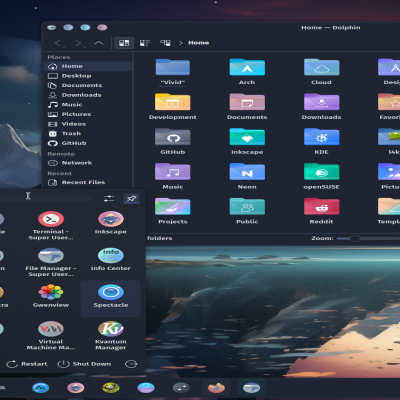The width and height of the screenshot is (400, 400).
Task: Select Recent Files in sidebar
Action: click(x=88, y=182)
